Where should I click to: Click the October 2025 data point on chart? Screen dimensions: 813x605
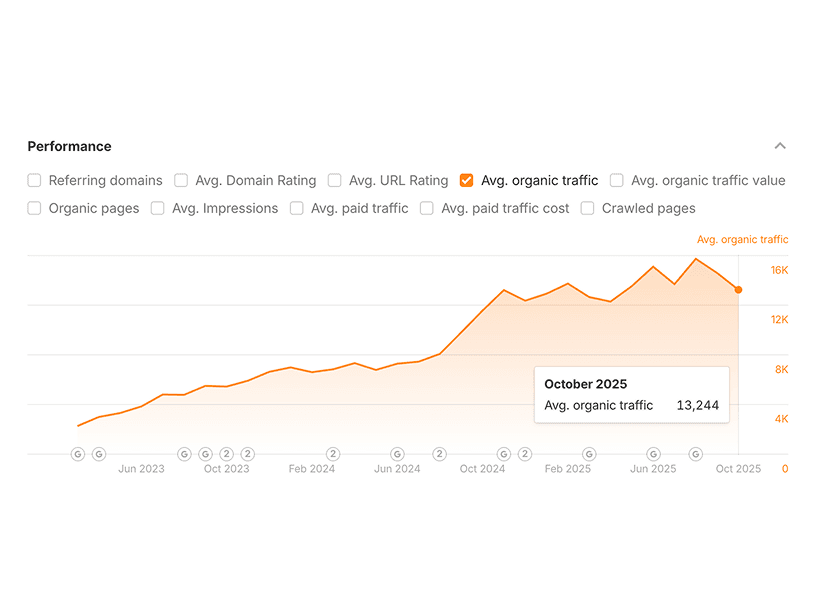739,290
